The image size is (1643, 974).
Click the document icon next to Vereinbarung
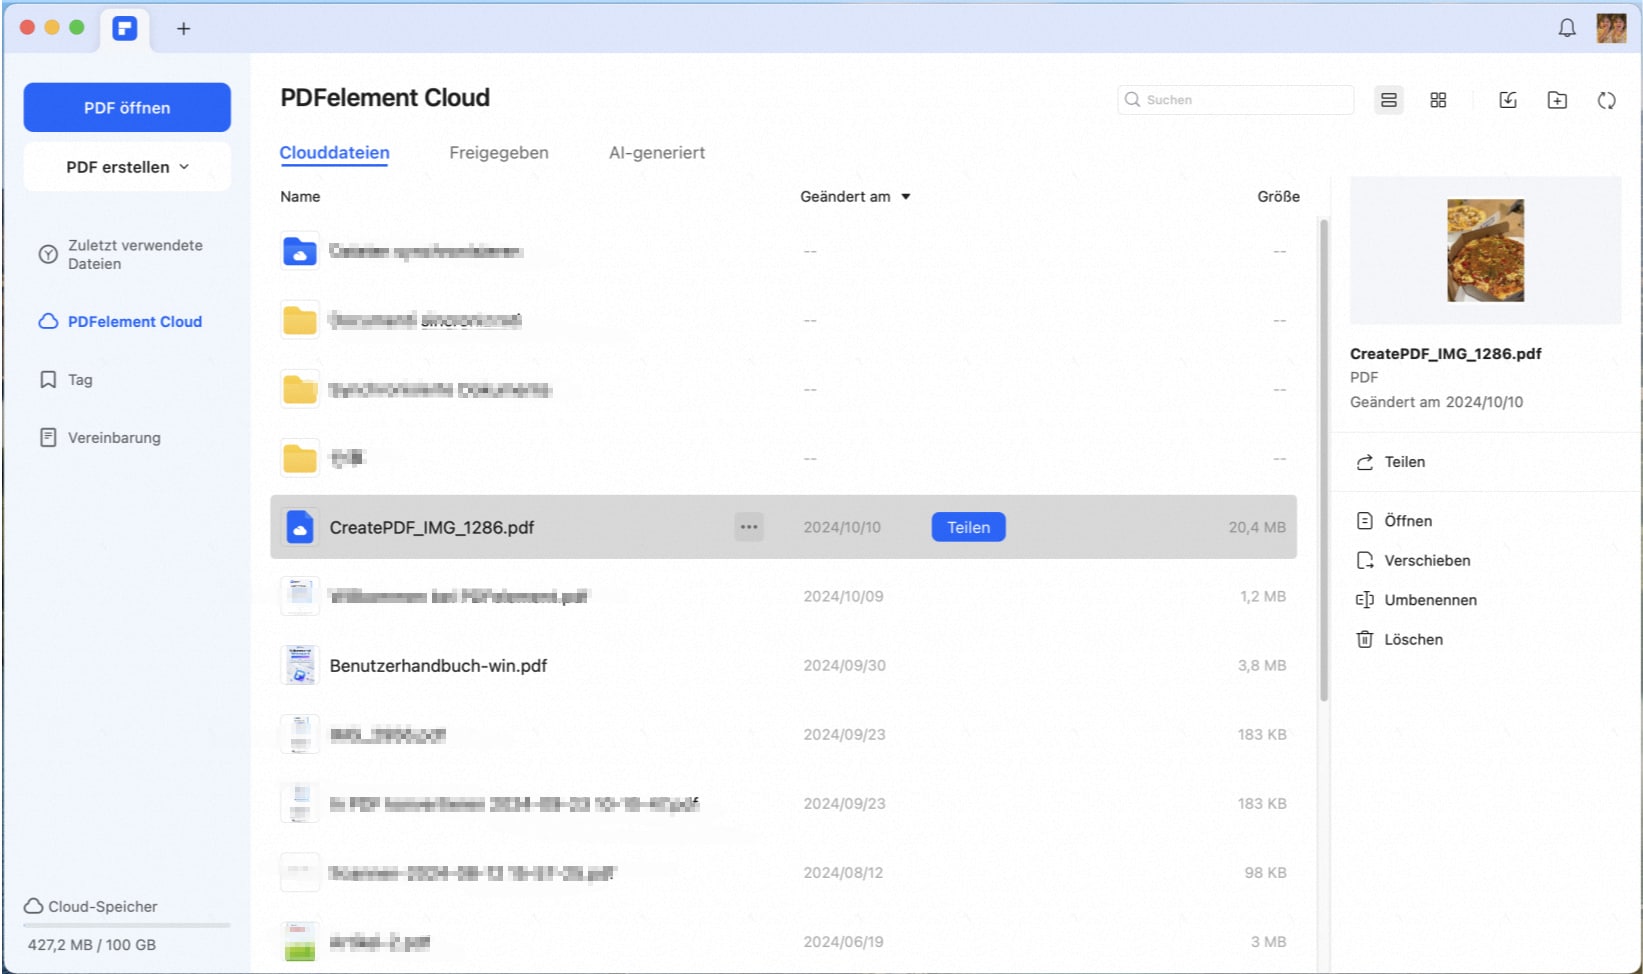click(x=48, y=438)
